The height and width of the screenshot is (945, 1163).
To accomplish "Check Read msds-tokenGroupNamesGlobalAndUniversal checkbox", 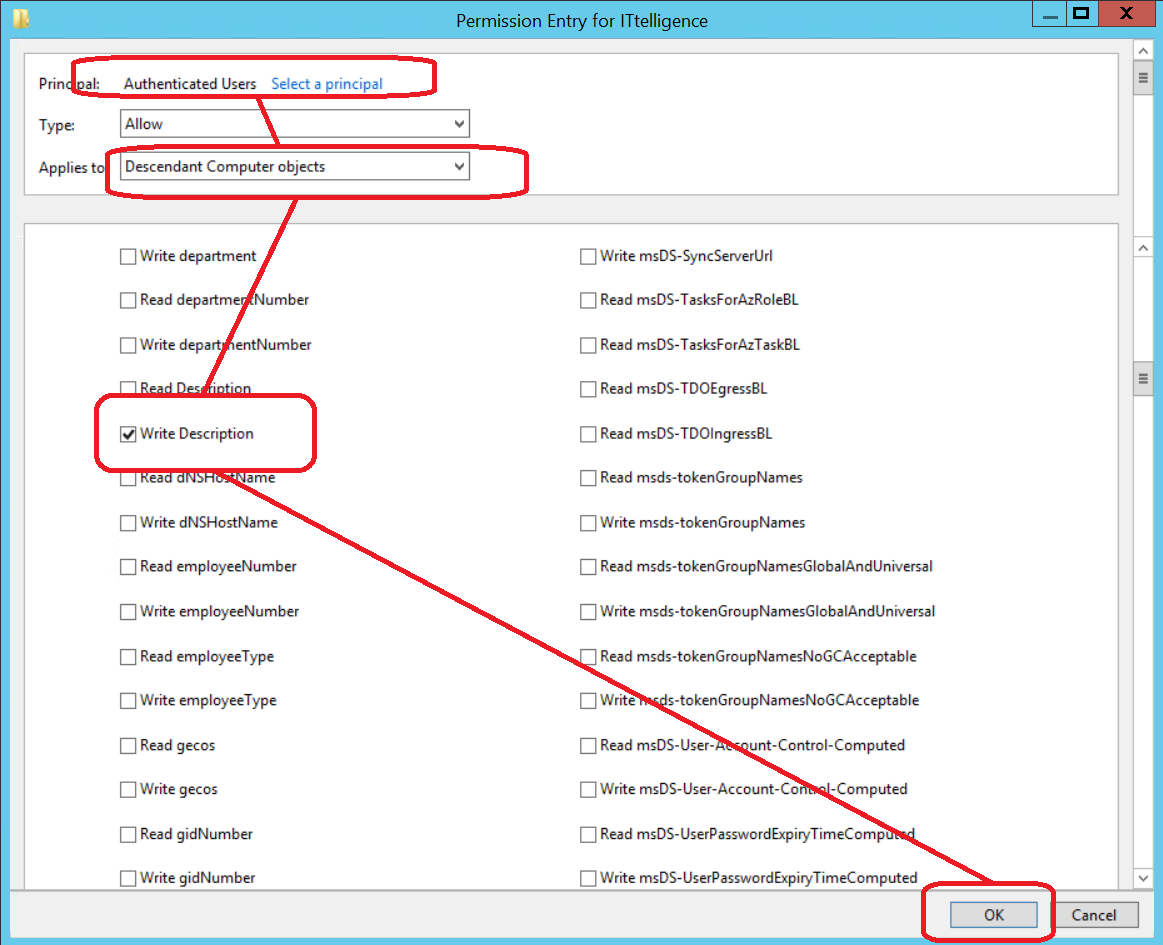I will pos(588,567).
